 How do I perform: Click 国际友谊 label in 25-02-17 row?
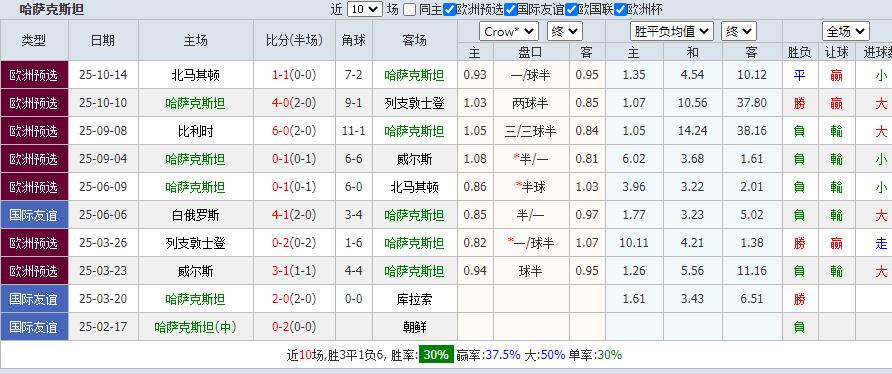(x=34, y=327)
